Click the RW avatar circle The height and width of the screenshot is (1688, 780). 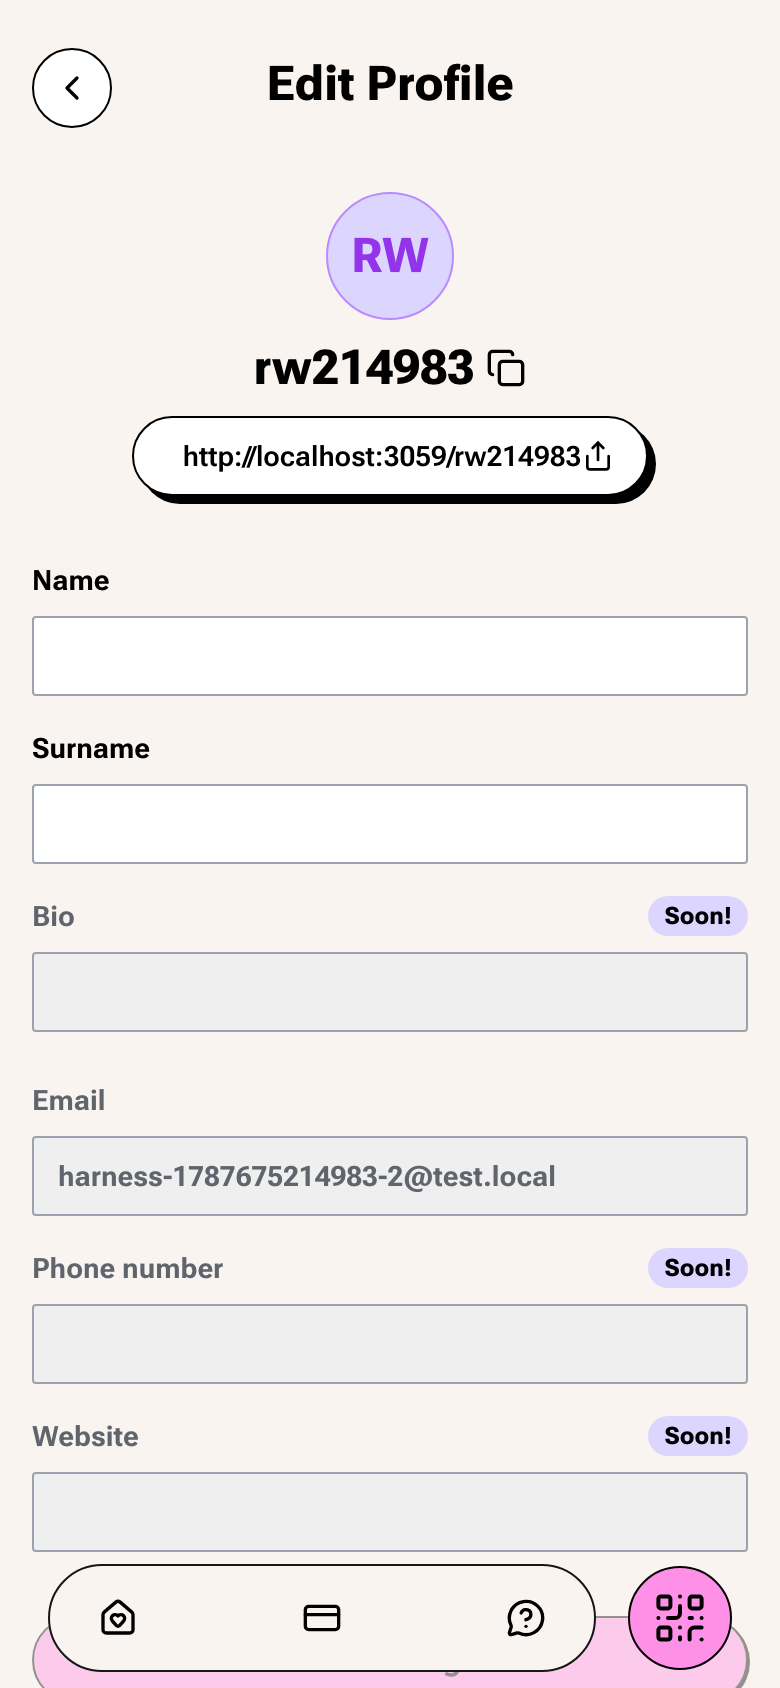[x=390, y=256]
